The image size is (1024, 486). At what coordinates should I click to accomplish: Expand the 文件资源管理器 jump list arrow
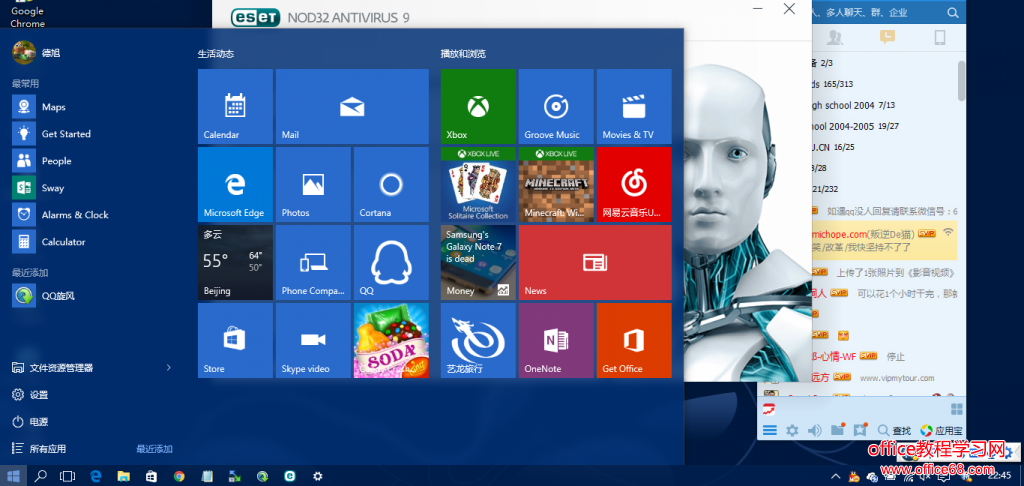[x=168, y=368]
